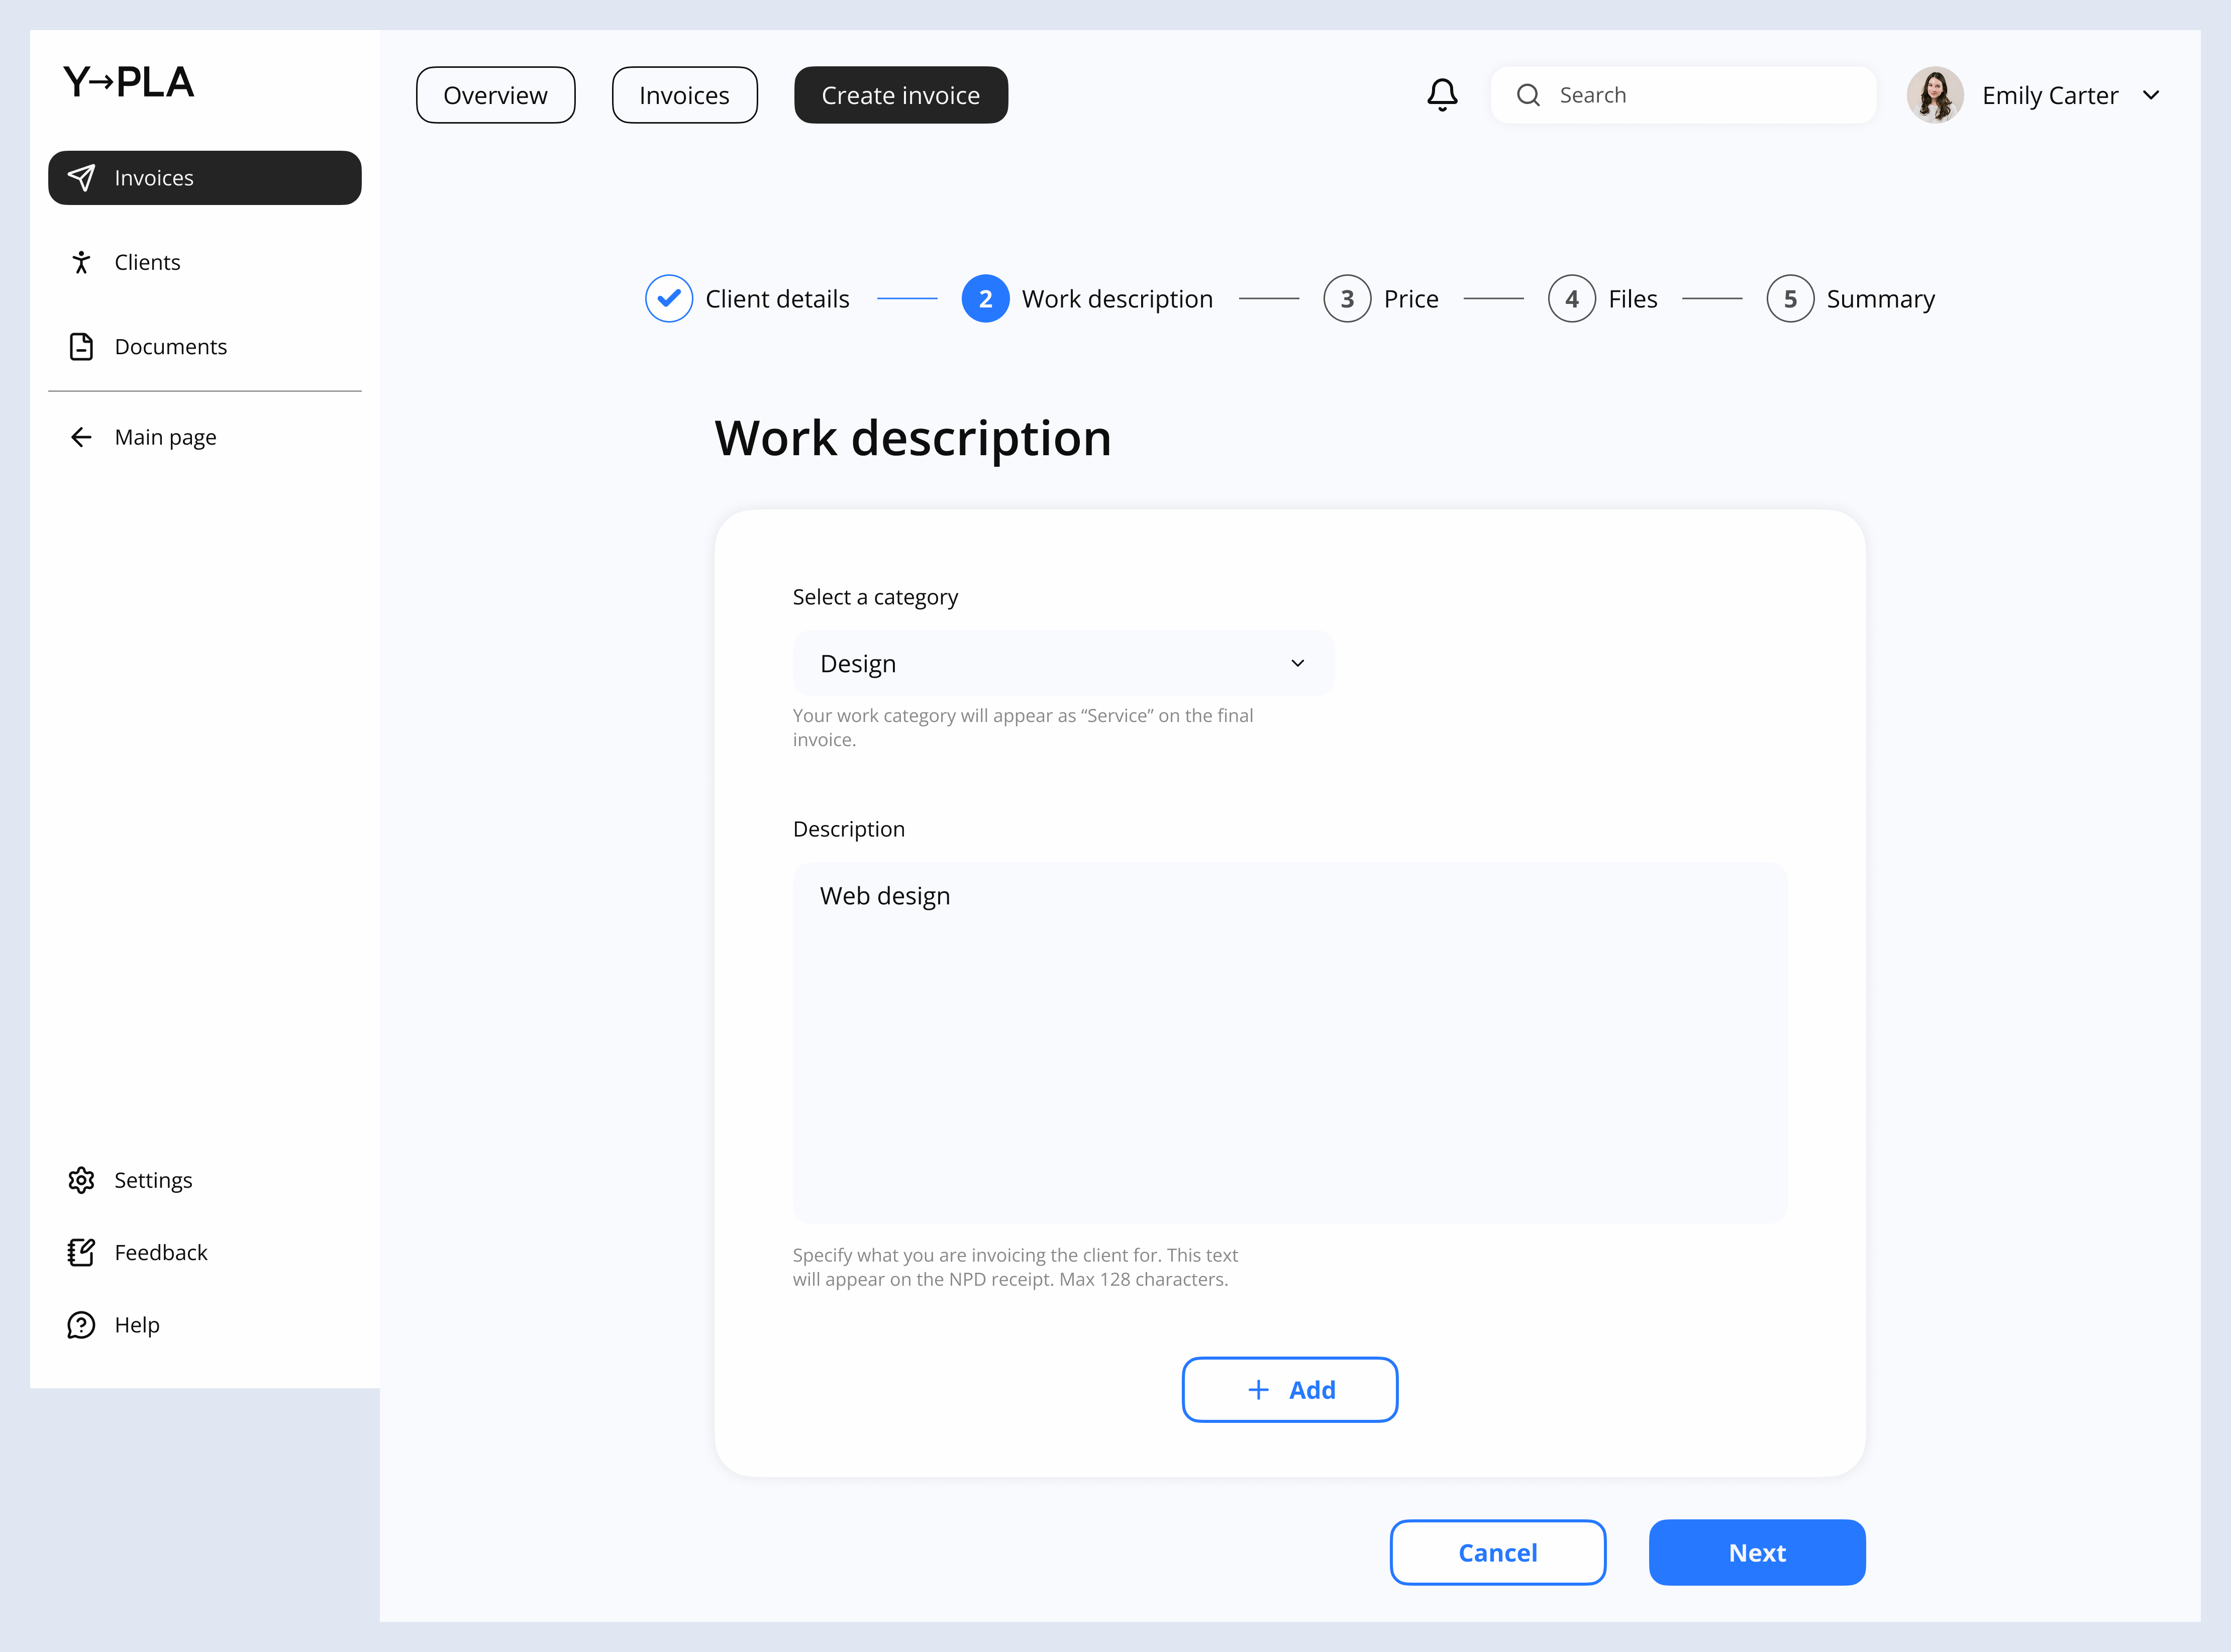Click the Feedback pencil-note icon
This screenshot has height=1652, width=2231.
[x=81, y=1252]
